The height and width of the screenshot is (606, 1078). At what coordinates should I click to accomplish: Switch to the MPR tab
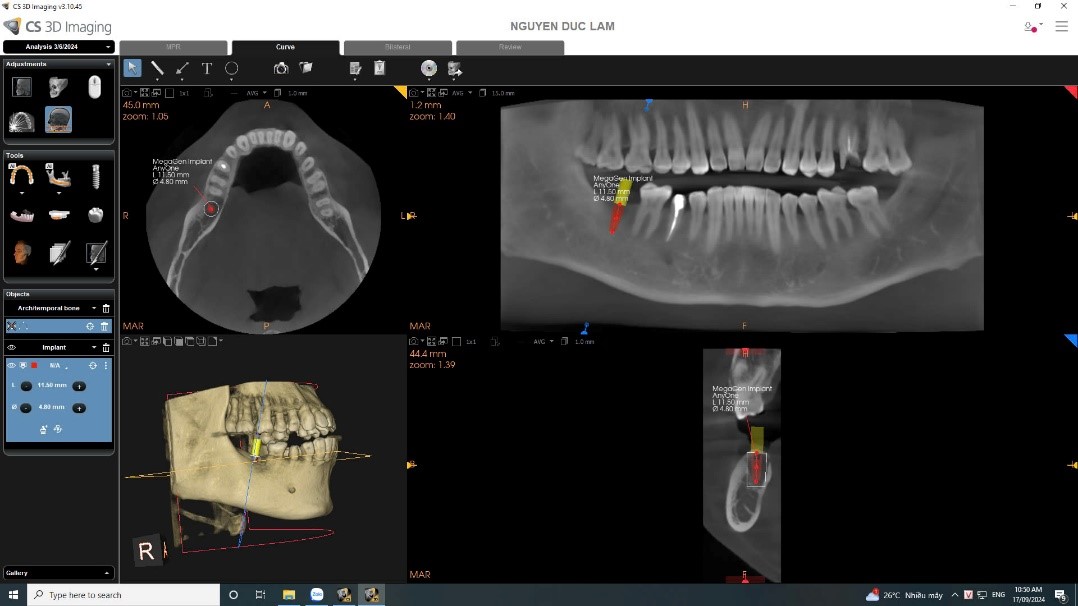(x=174, y=47)
